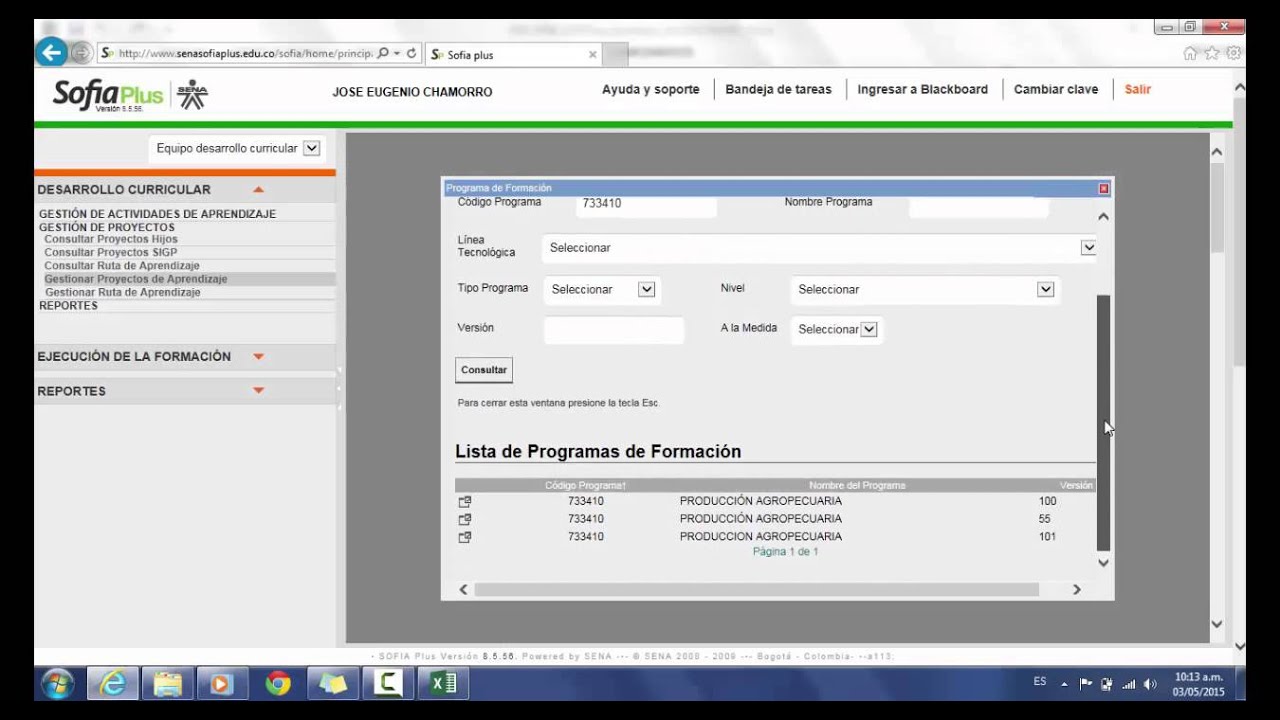Click the Versión input field
The width and height of the screenshot is (1280, 720).
(x=614, y=329)
